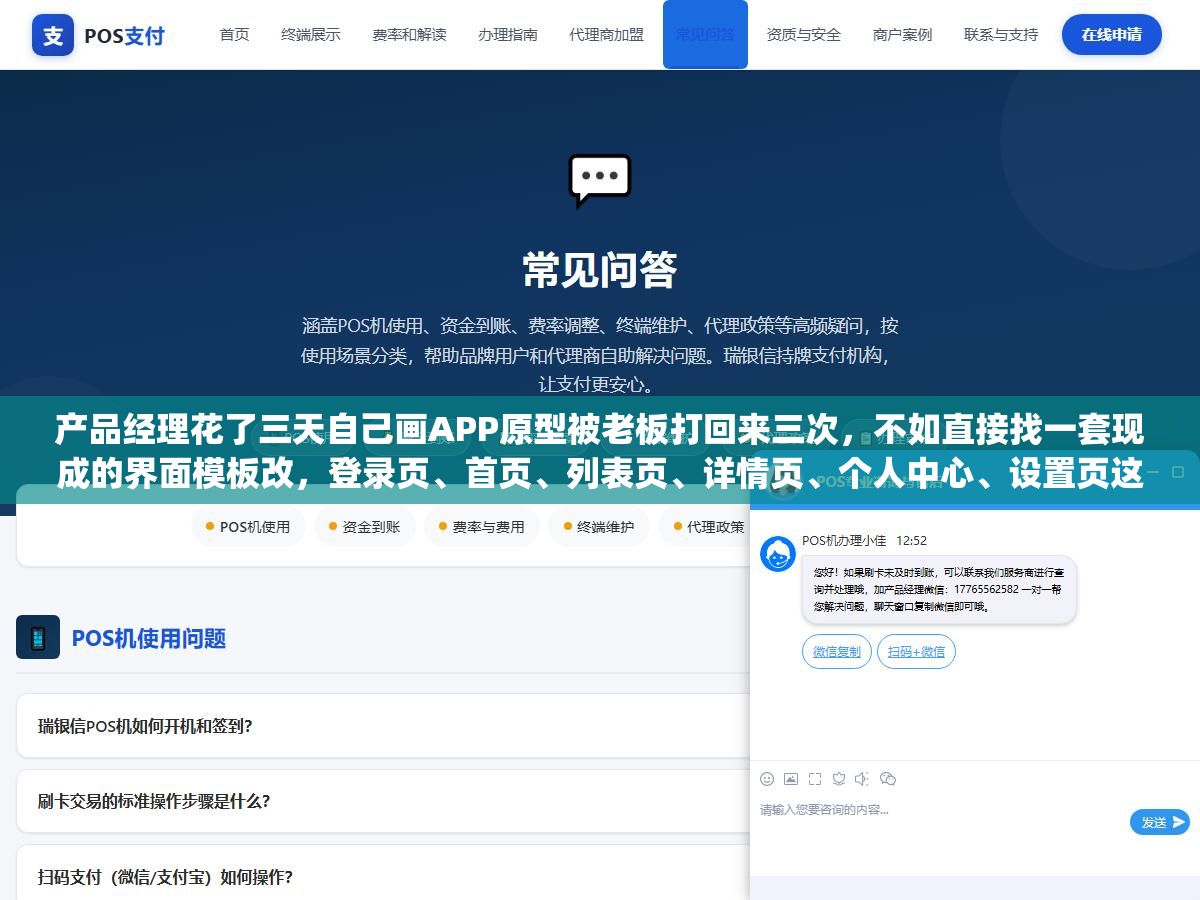
Task: Open 办理指南 in the navigation
Action: 508,35
